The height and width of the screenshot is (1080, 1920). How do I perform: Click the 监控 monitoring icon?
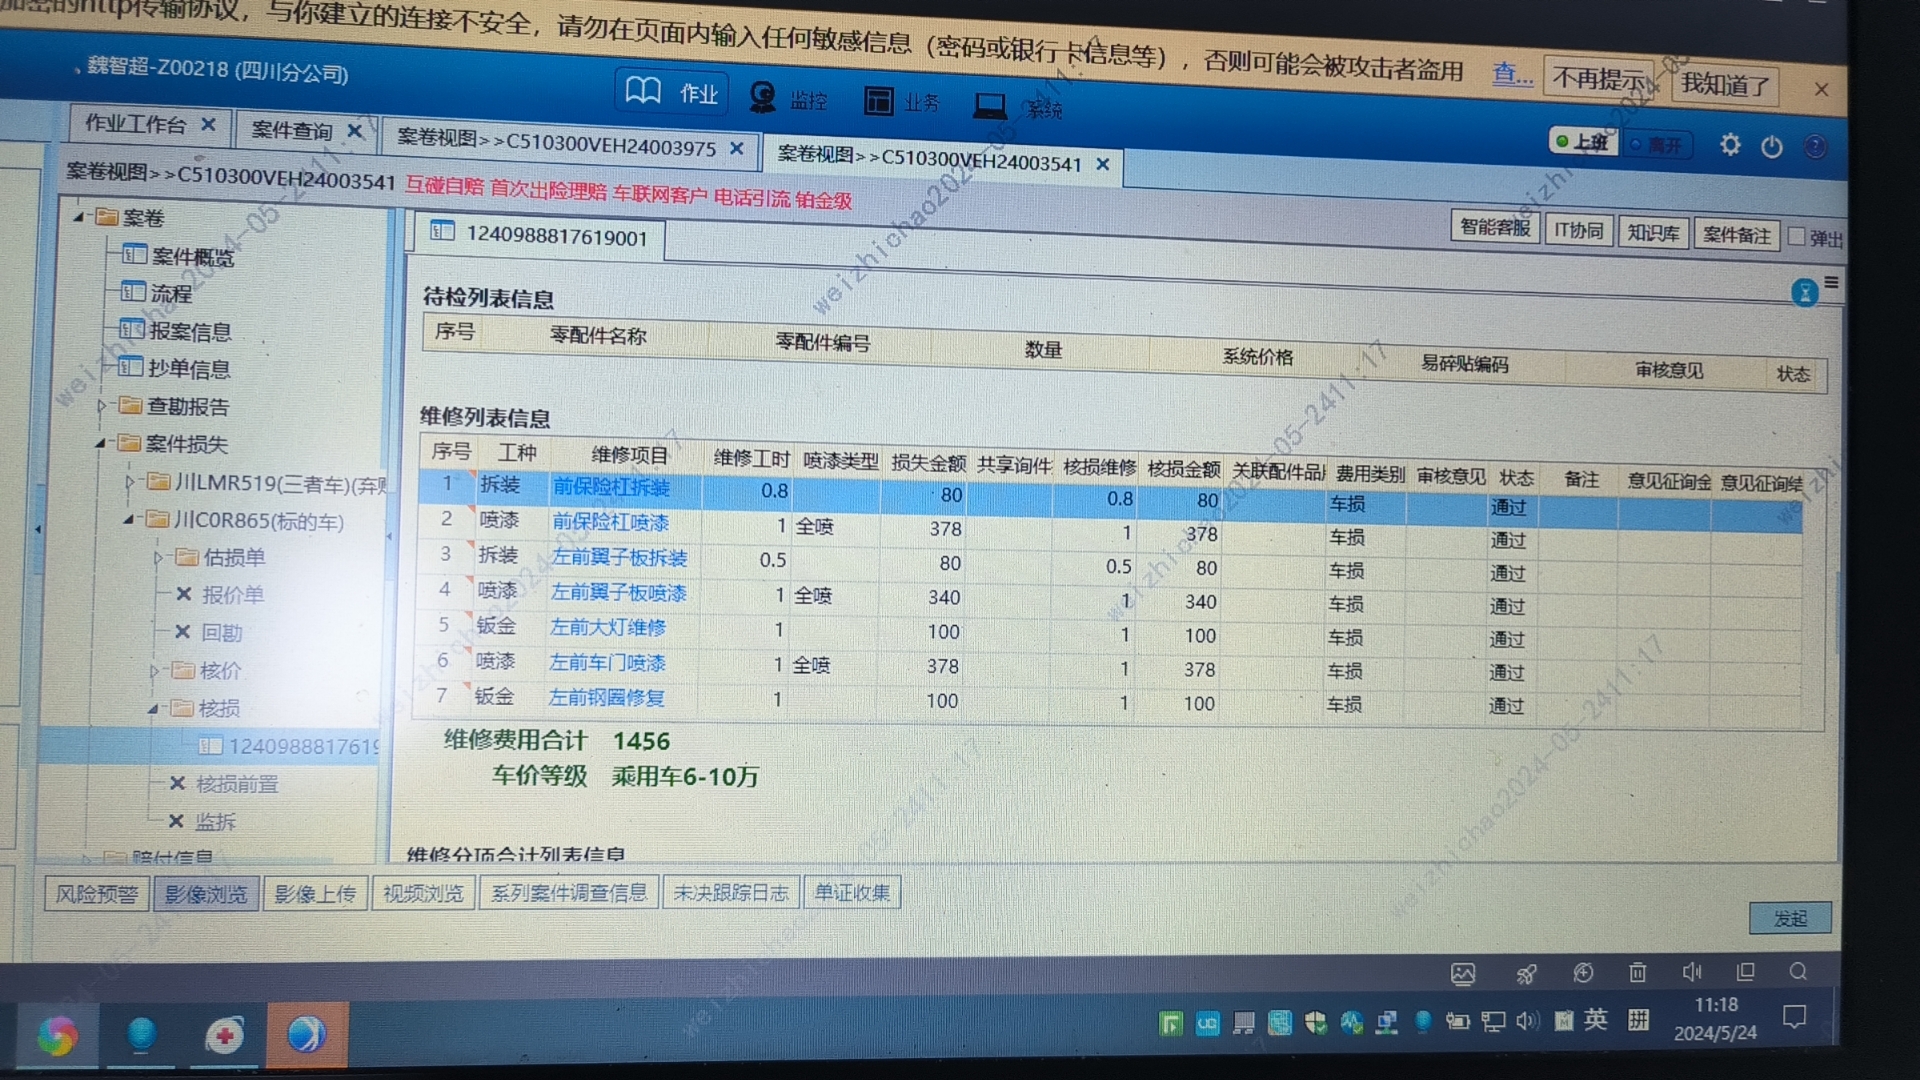(765, 98)
